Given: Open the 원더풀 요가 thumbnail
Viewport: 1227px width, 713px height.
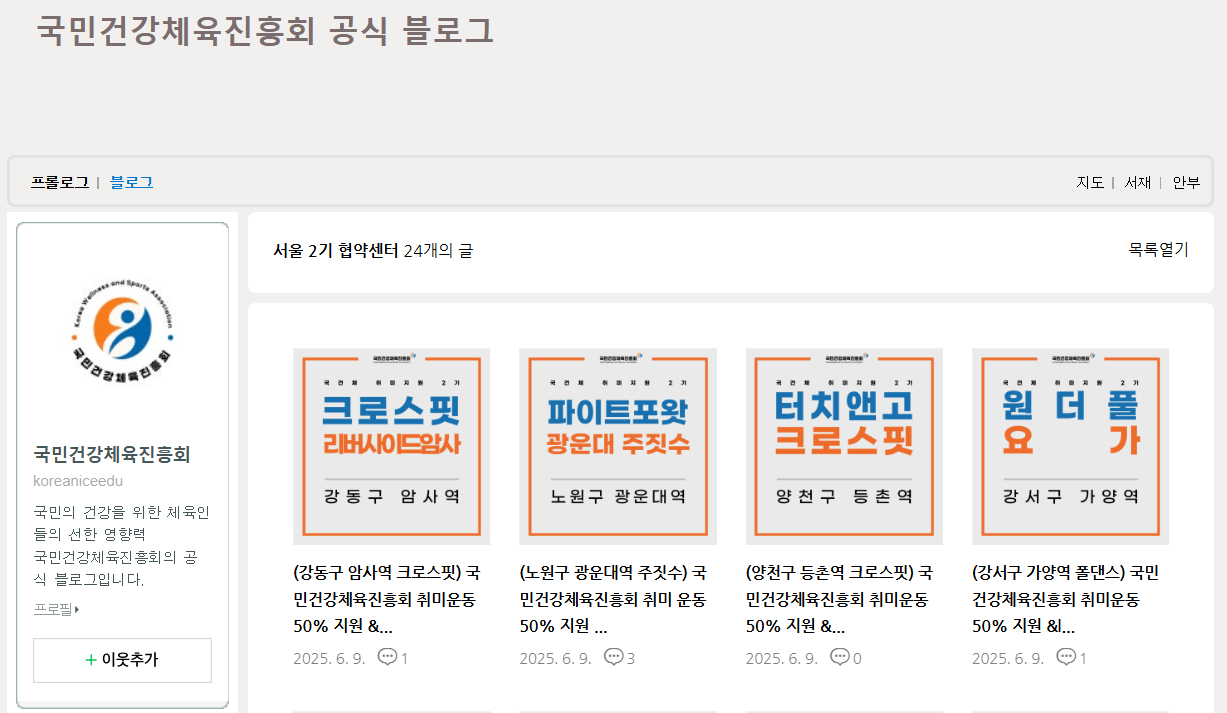Looking at the screenshot, I should tap(1071, 446).
